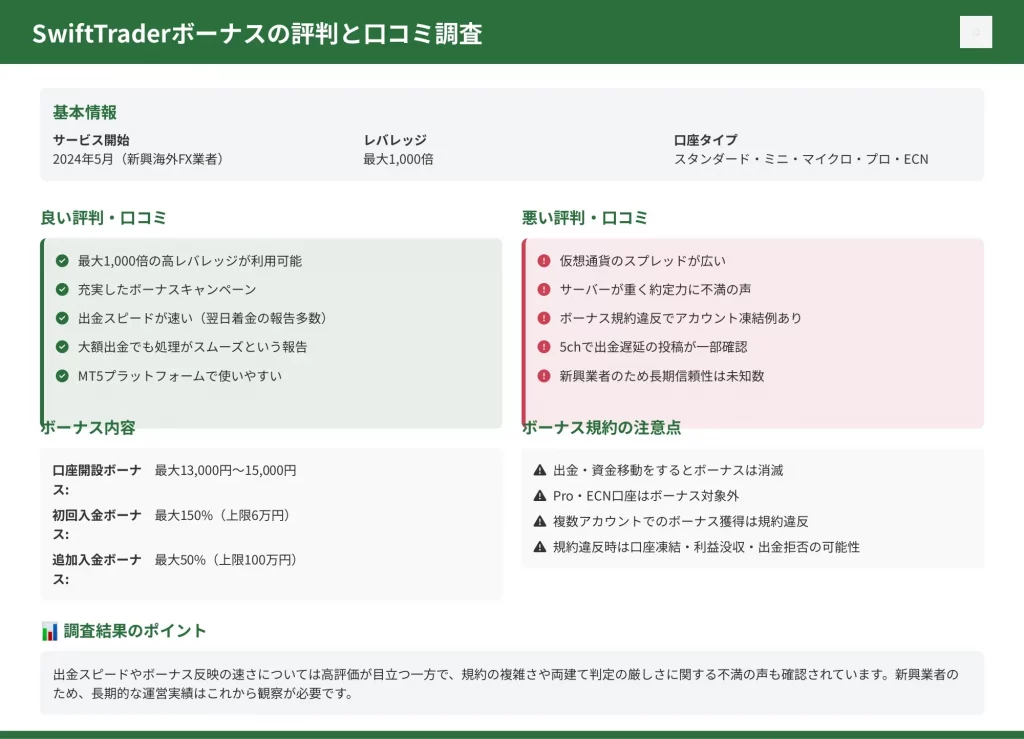Click the warning triangle beside 規約違反時は口座凍結
Screen dimensions: 1024x739
(540, 547)
